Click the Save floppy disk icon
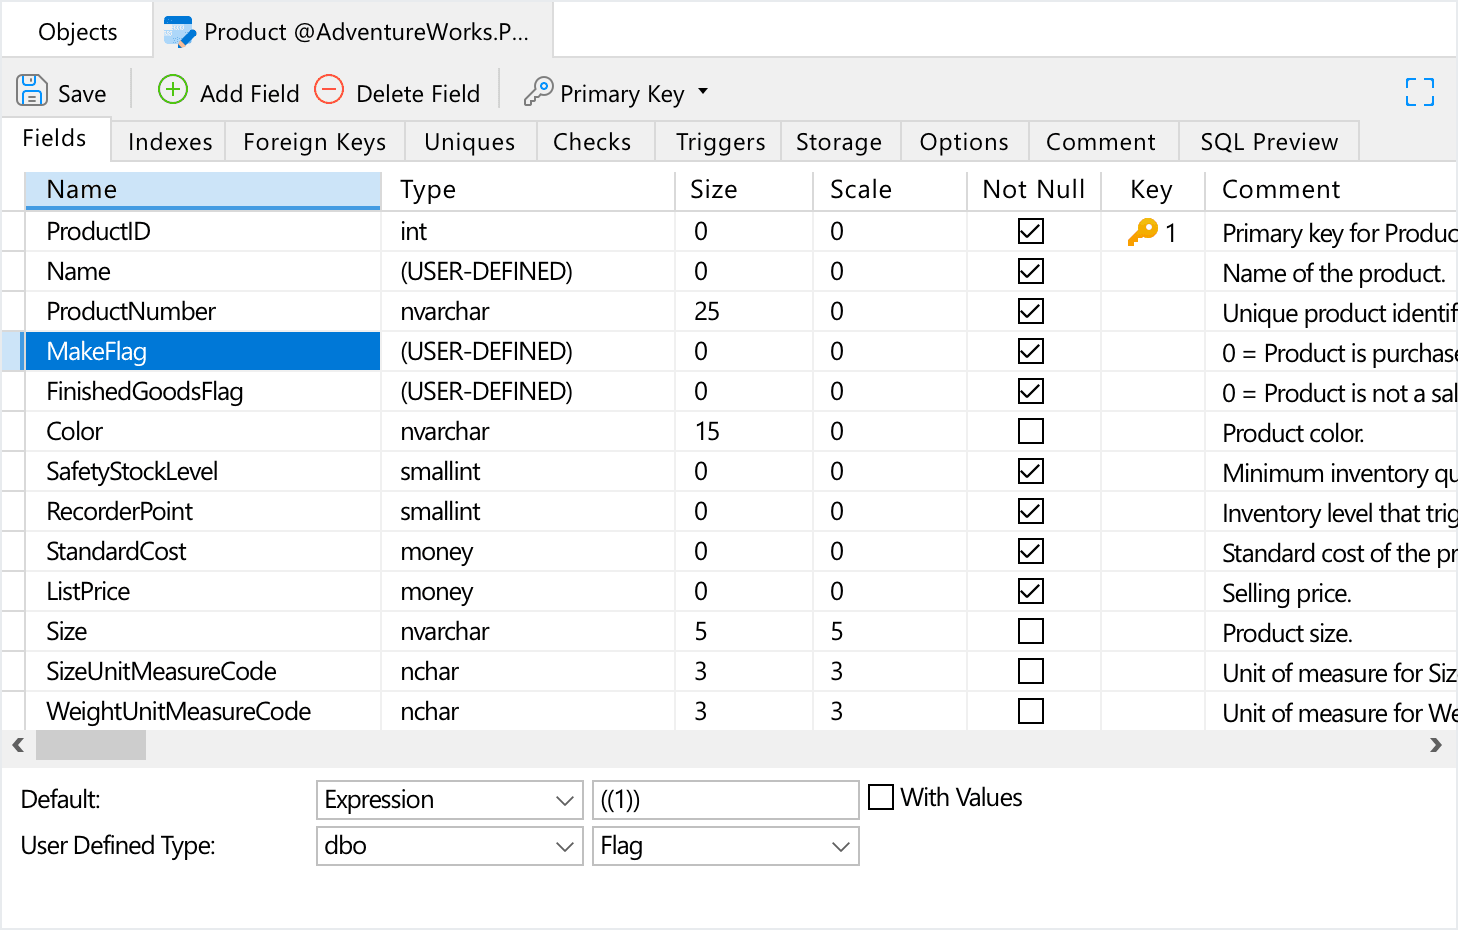The height and width of the screenshot is (930, 1458). pos(31,91)
